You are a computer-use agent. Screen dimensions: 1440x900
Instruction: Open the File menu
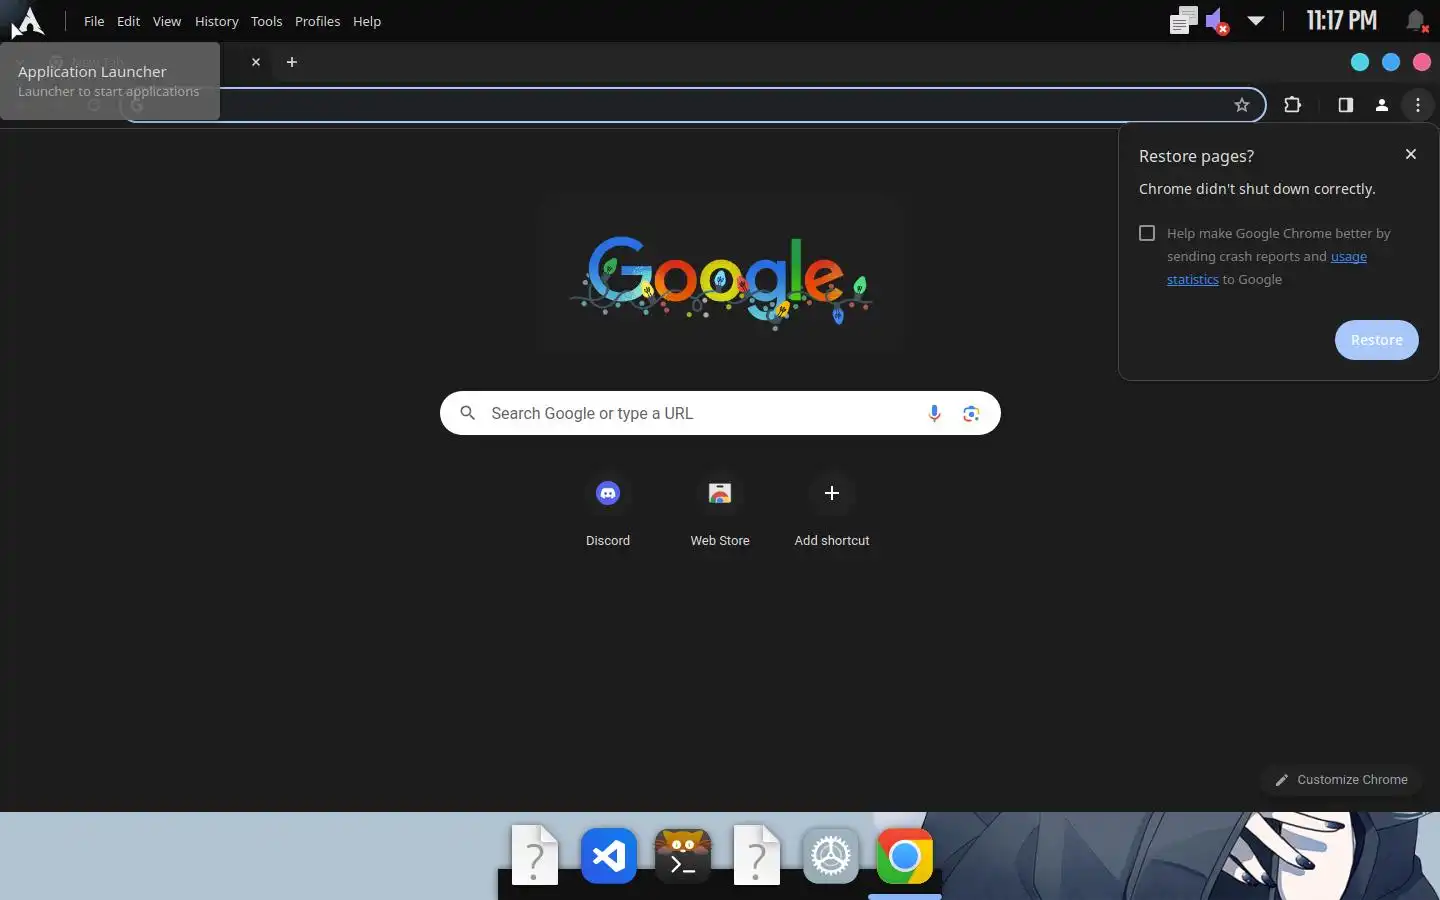point(94,21)
